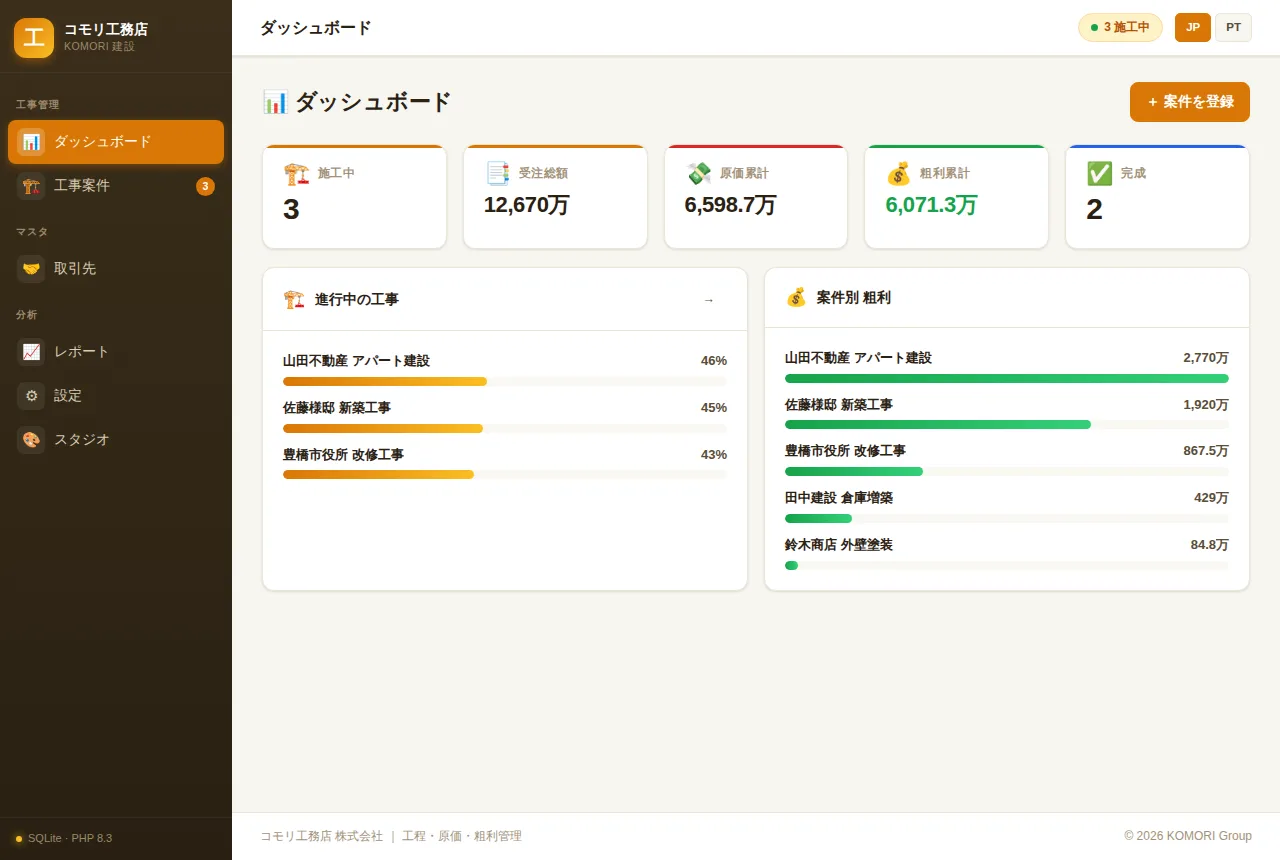
Task: Click the money bag icon on 粗利累計 card
Action: [x=898, y=174]
